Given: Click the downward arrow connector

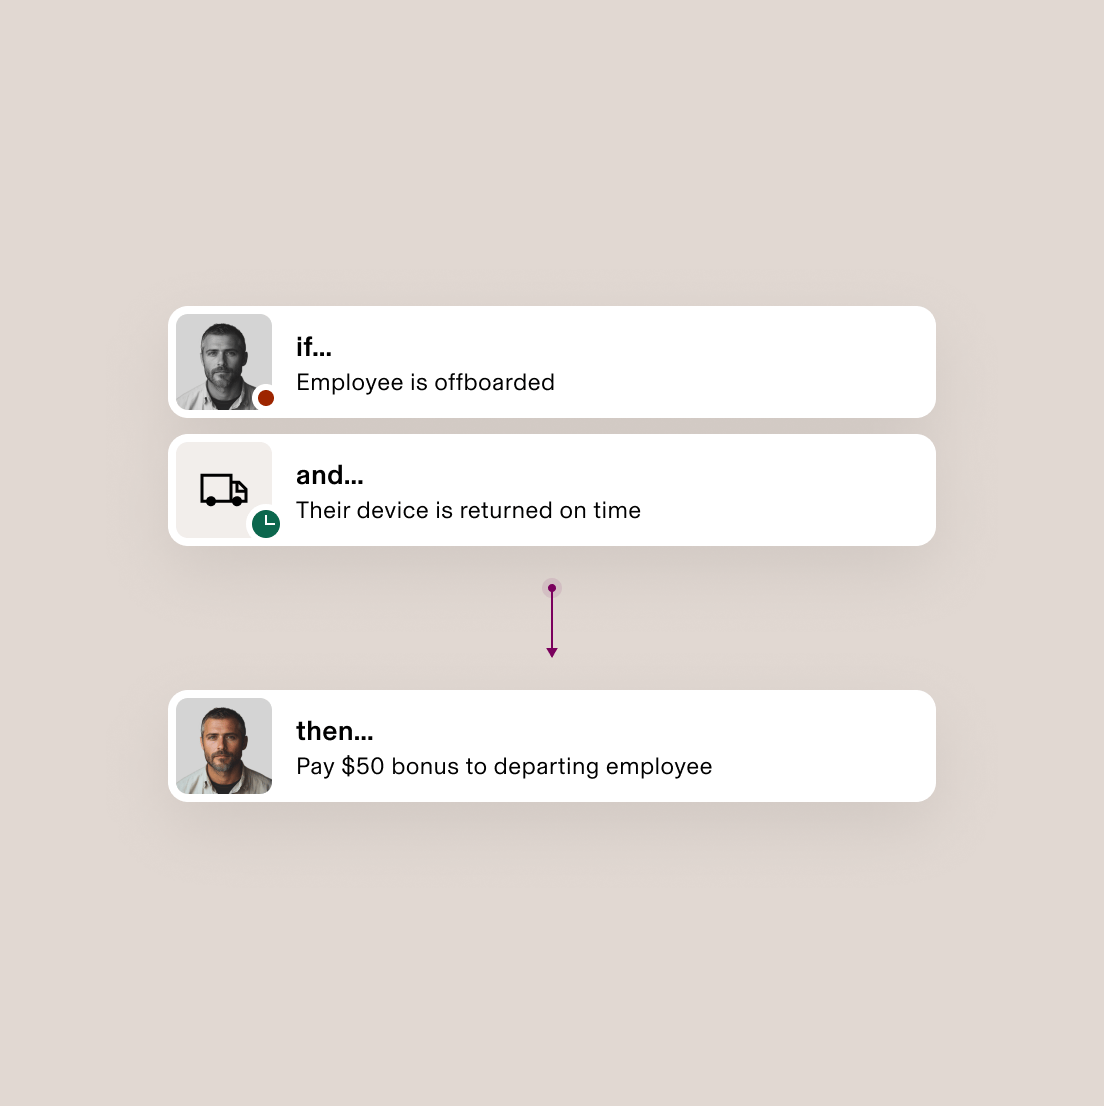Looking at the screenshot, I should pos(552,620).
